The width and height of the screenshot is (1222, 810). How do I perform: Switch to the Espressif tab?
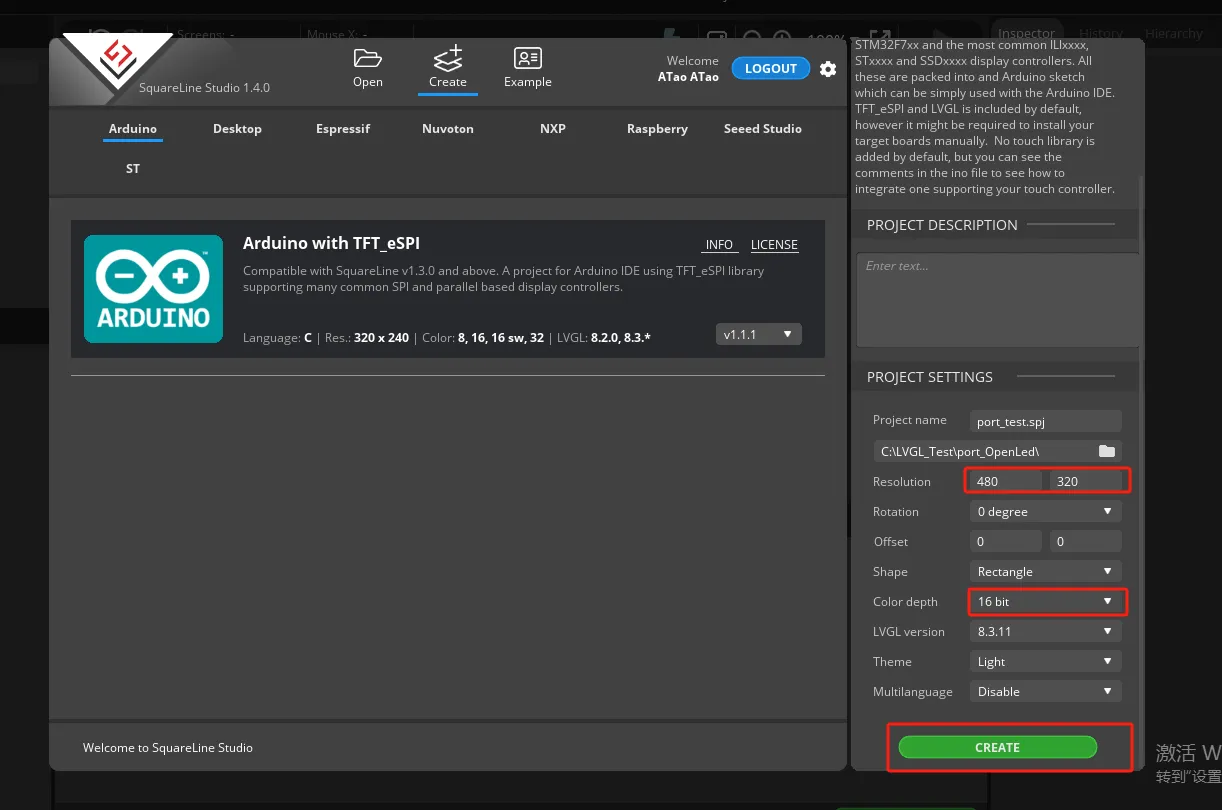[x=343, y=129]
